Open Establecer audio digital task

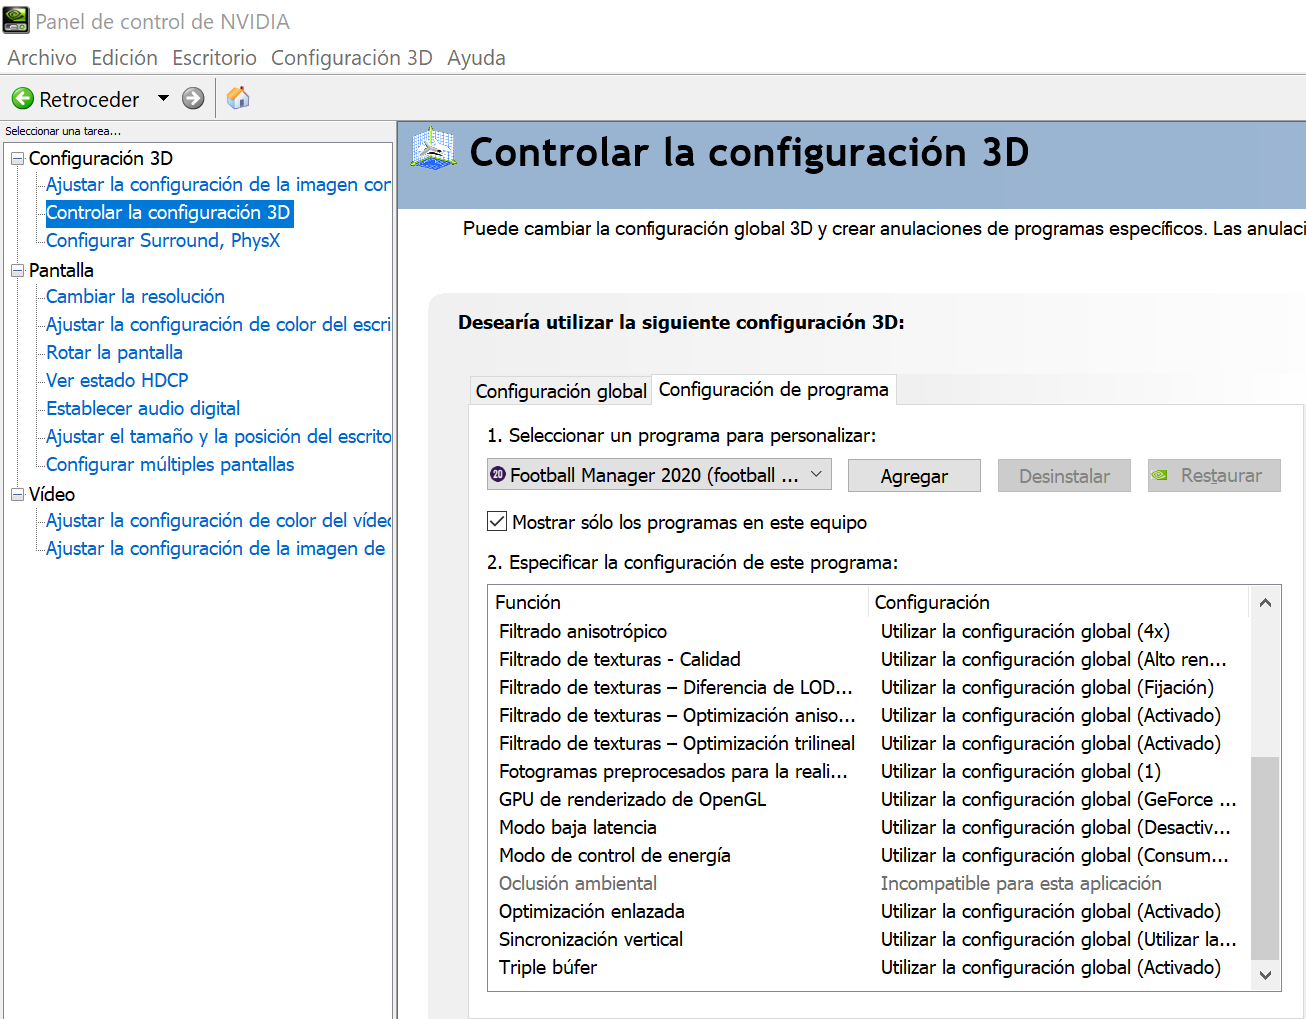[143, 408]
